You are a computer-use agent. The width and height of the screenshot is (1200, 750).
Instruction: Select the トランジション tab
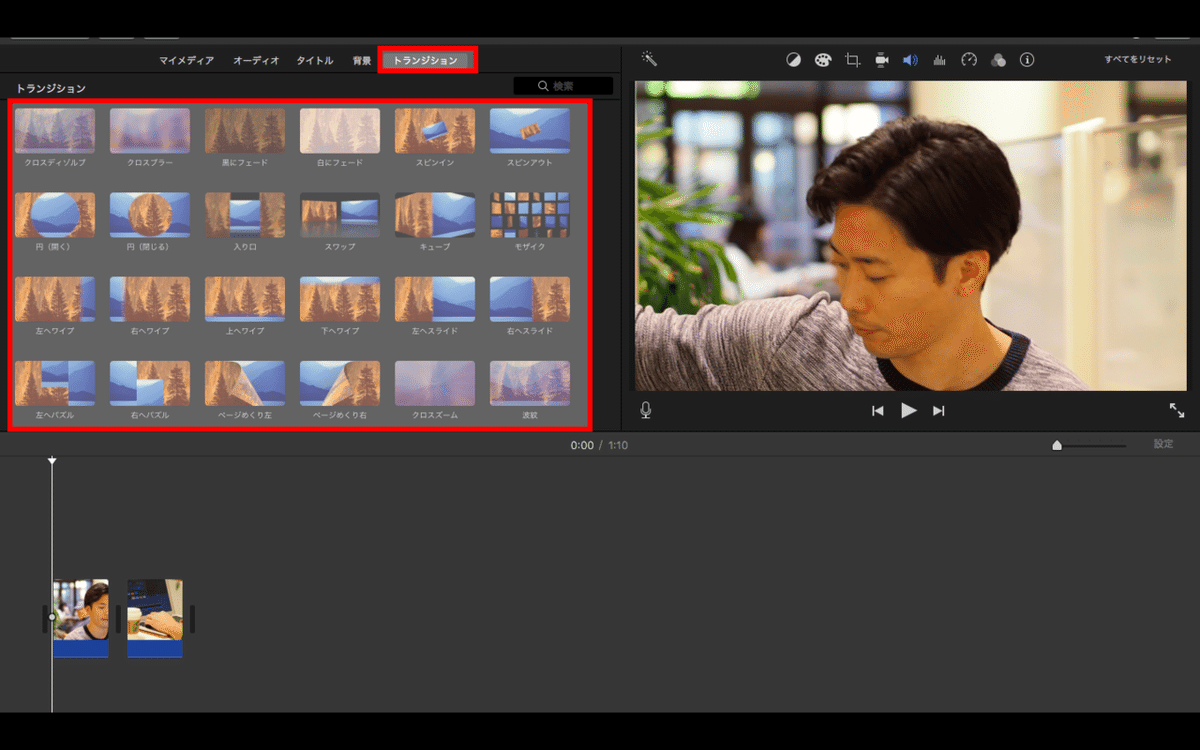pos(426,60)
